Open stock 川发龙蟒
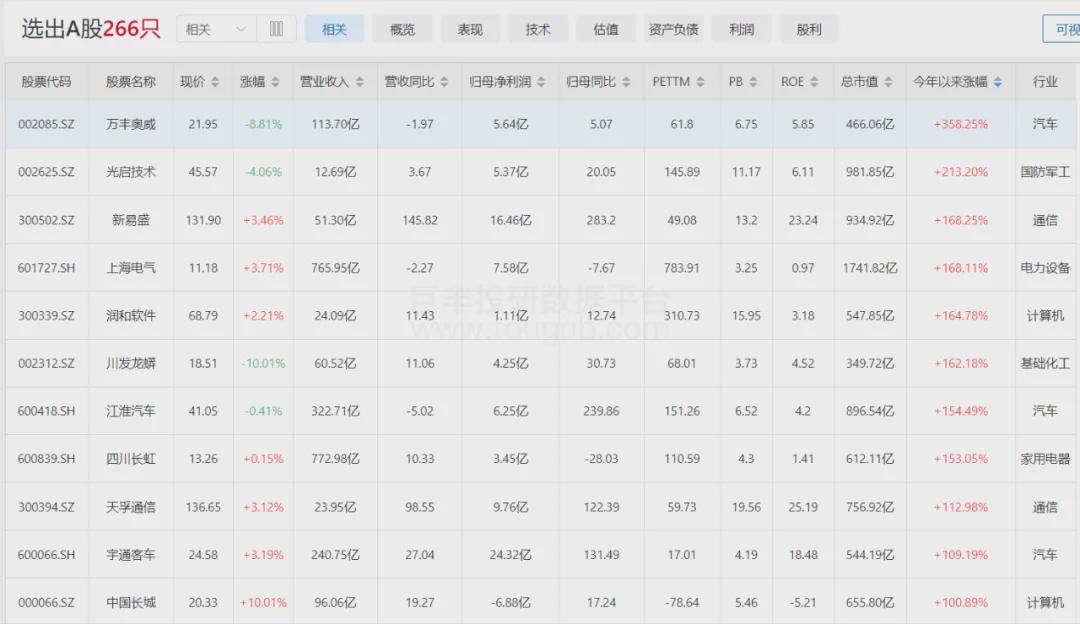1080x624 pixels. coord(131,363)
